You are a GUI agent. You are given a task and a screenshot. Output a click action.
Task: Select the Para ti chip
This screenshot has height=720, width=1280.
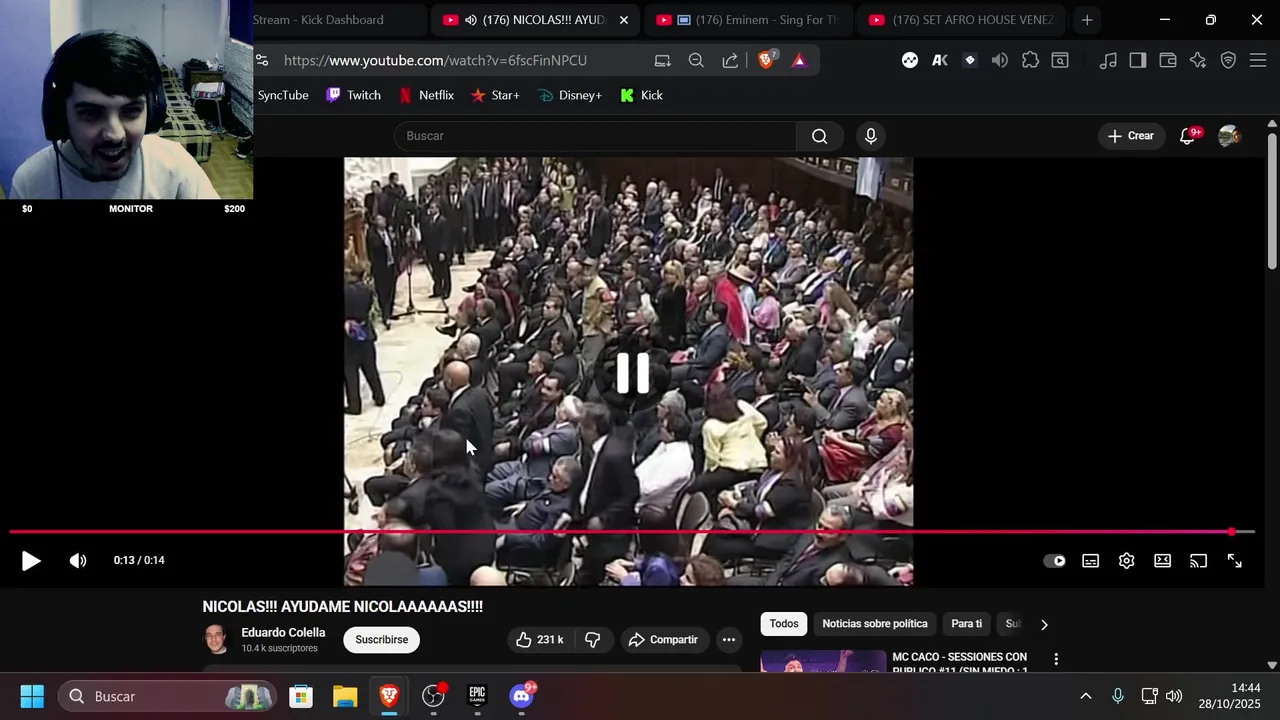click(966, 624)
